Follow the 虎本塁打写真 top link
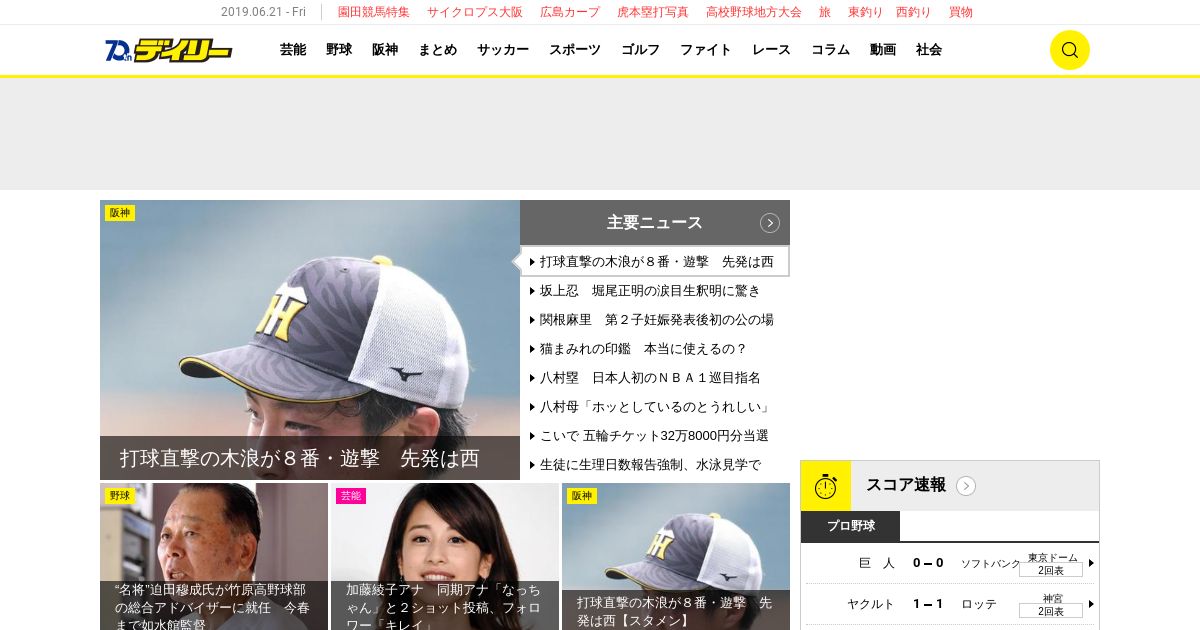 (x=653, y=12)
